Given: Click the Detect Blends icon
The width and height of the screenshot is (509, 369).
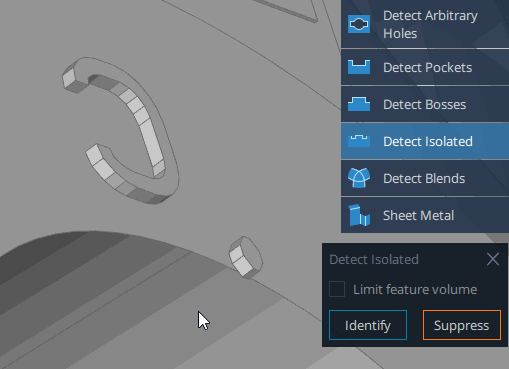Looking at the screenshot, I should (359, 178).
